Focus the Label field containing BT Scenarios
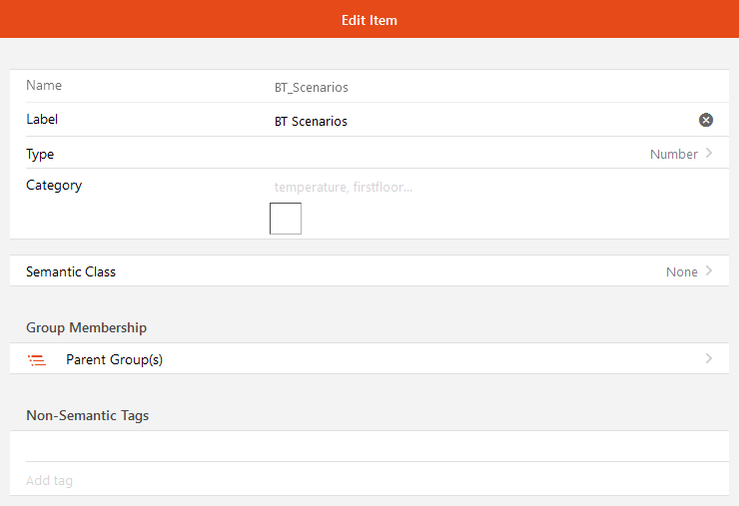 click(x=483, y=121)
